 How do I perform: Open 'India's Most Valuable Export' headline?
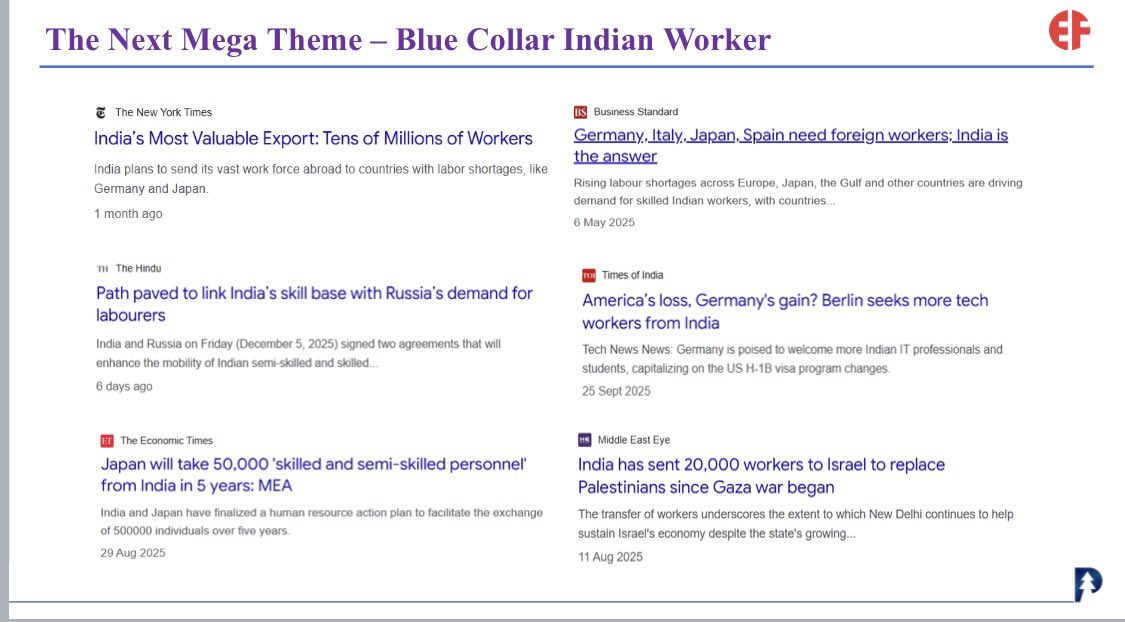tap(314, 138)
